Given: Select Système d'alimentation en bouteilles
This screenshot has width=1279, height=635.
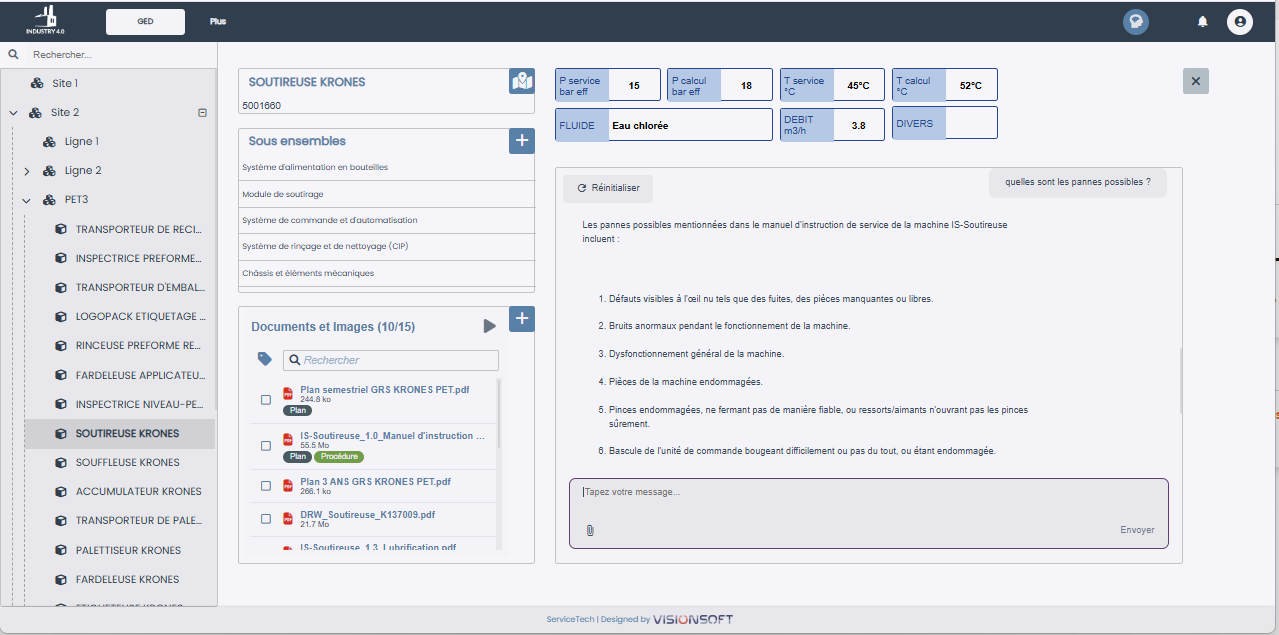Looking at the screenshot, I should coord(386,168).
